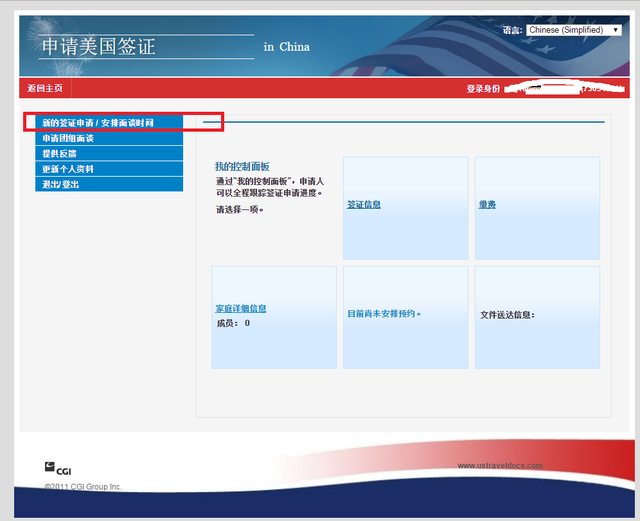Open the 缴费 payment link
Image resolution: width=640 pixels, height=521 pixels.
point(487,205)
